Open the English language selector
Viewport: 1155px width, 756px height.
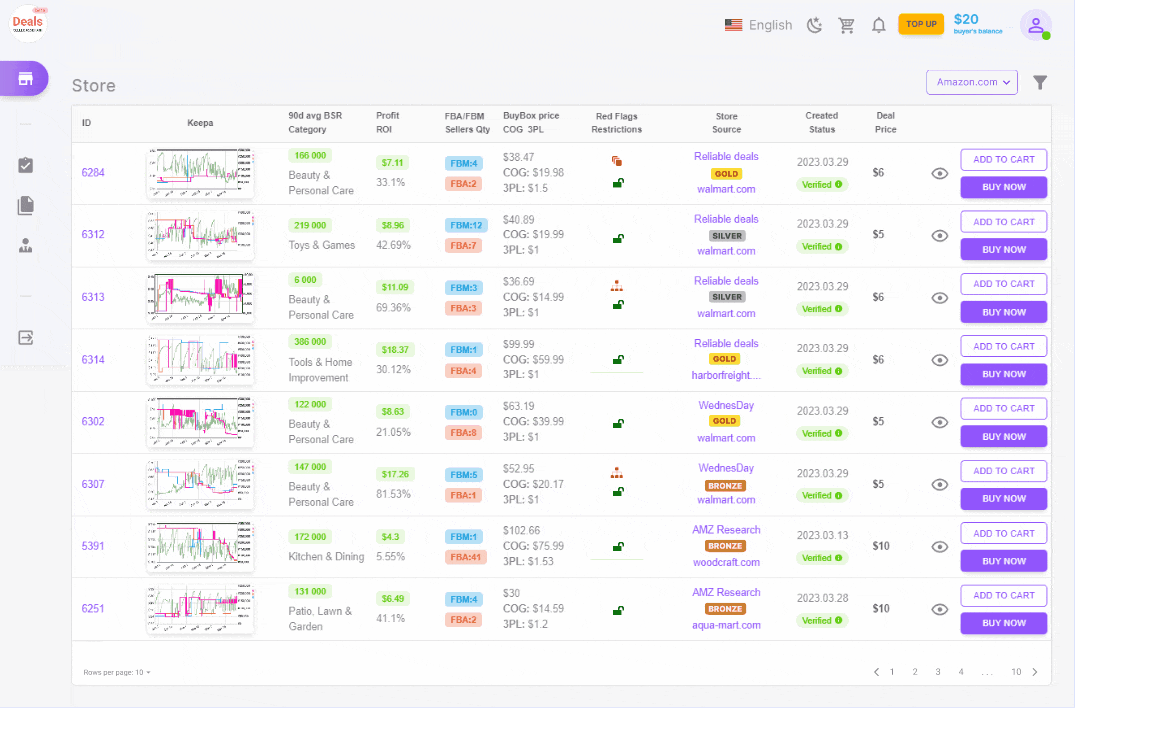(770, 25)
